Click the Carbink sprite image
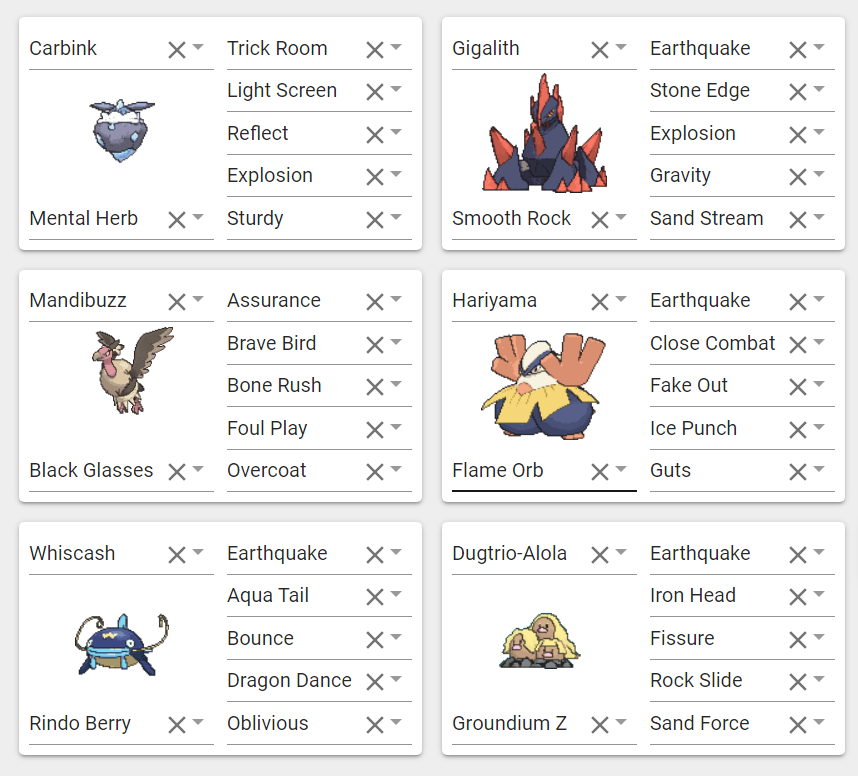Image resolution: width=858 pixels, height=776 pixels. click(x=121, y=131)
